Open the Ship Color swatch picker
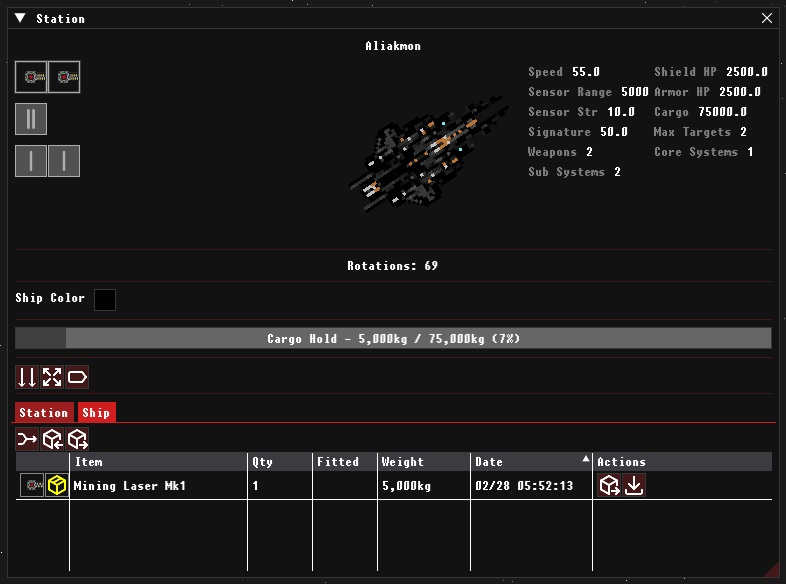The height and width of the screenshot is (584, 786). tap(105, 300)
